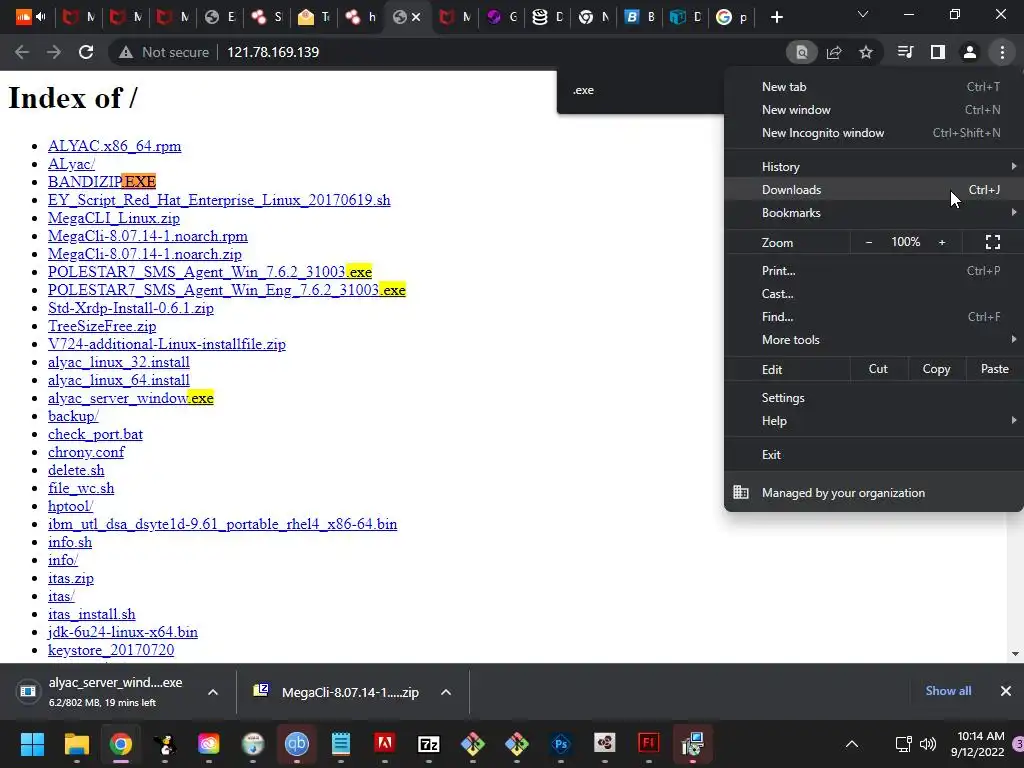
Task: Open the TreeSizeFree.zip link
Action: (102, 326)
